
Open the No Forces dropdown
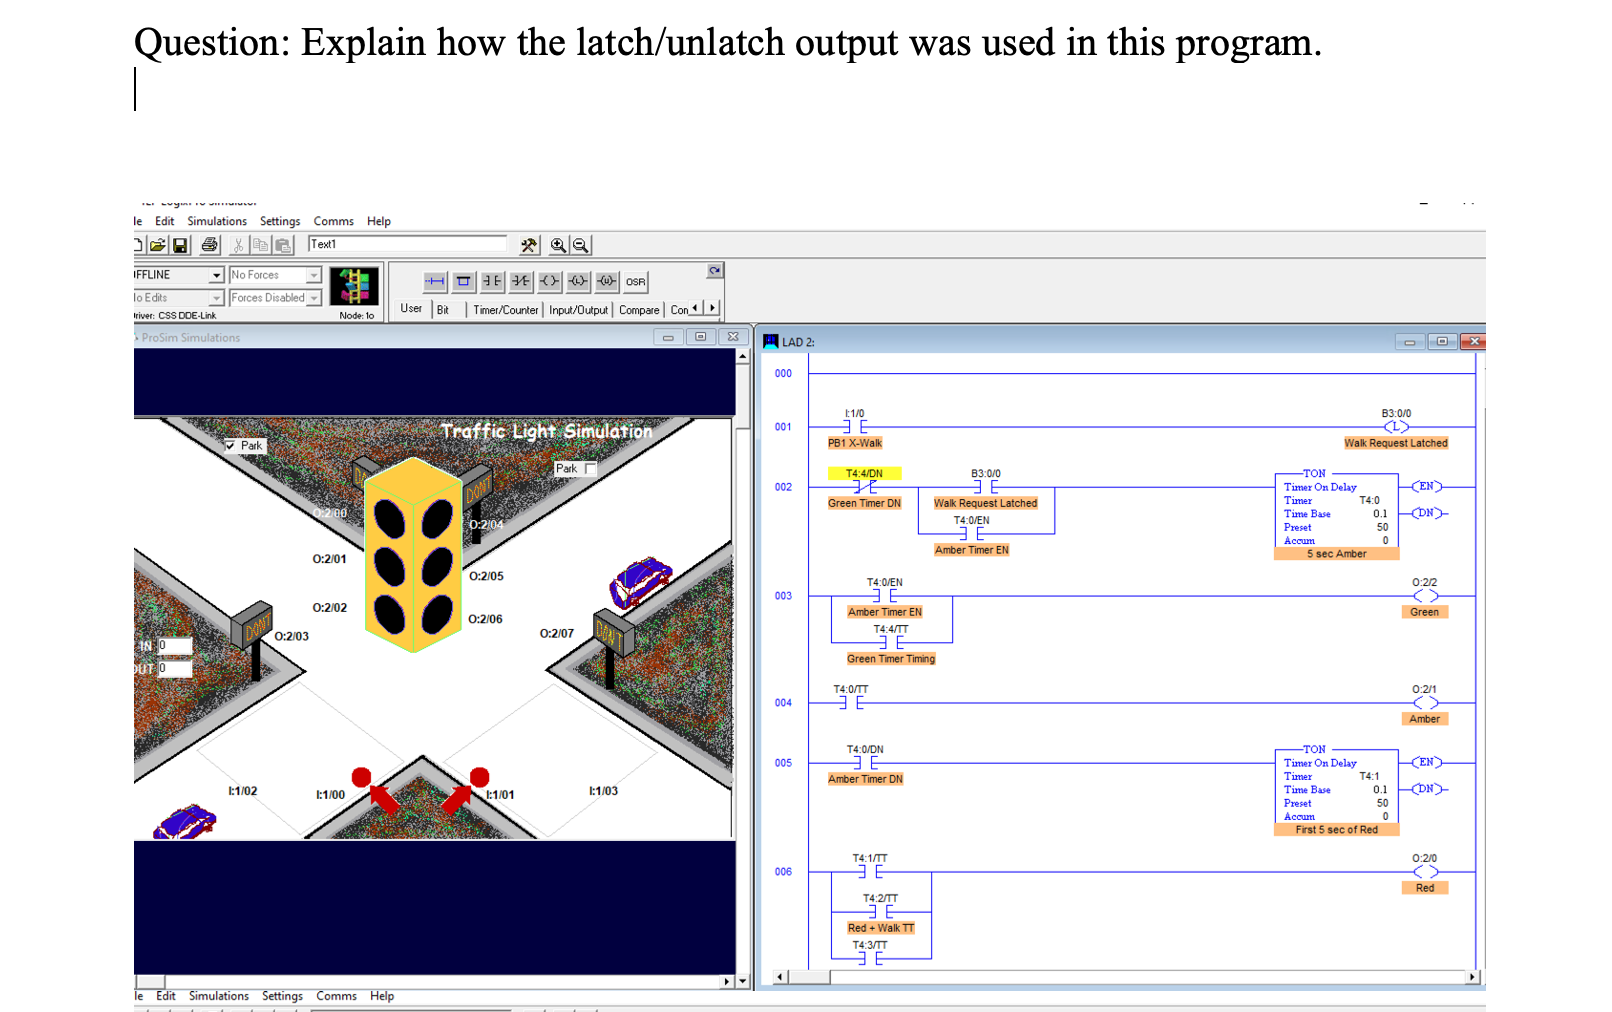tap(313, 274)
